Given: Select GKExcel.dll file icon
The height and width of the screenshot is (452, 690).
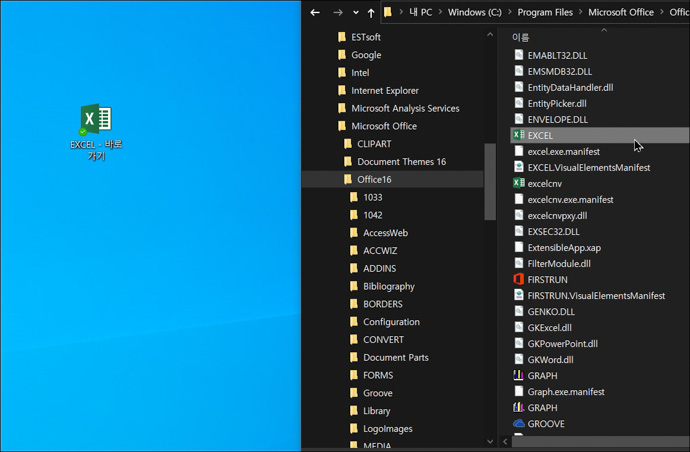Looking at the screenshot, I should (519, 327).
